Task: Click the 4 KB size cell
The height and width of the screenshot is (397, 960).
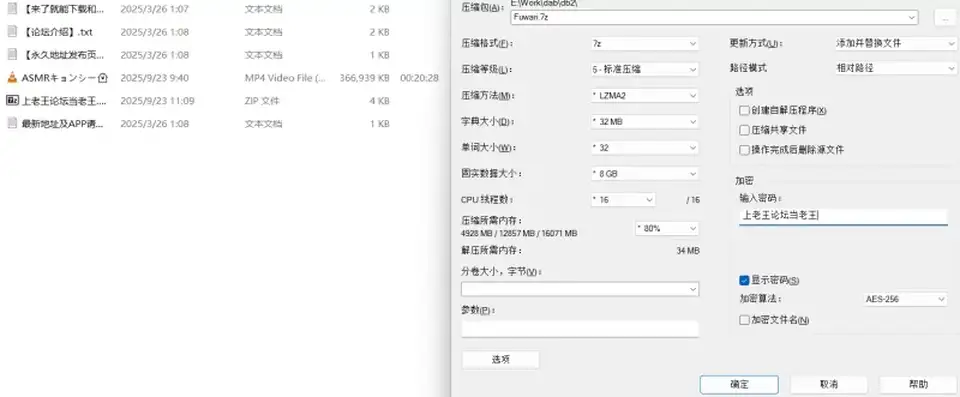Action: coord(380,100)
